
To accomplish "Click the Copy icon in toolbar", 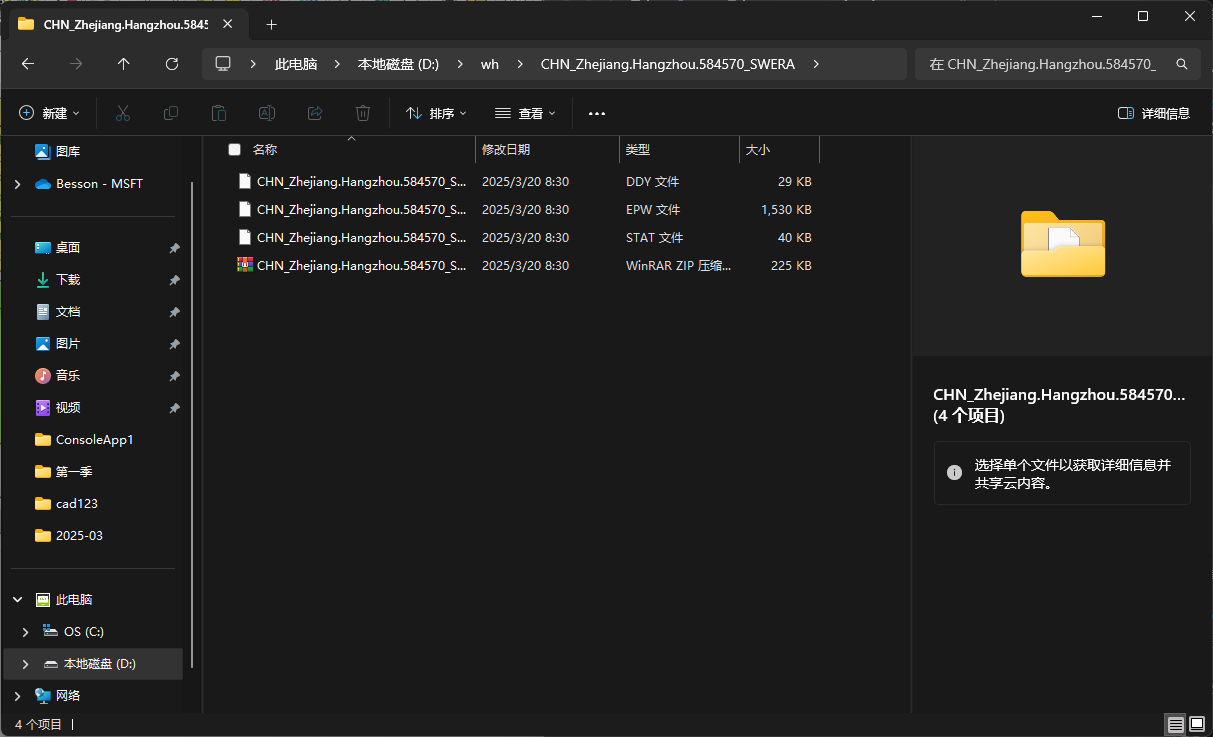I will [171, 113].
